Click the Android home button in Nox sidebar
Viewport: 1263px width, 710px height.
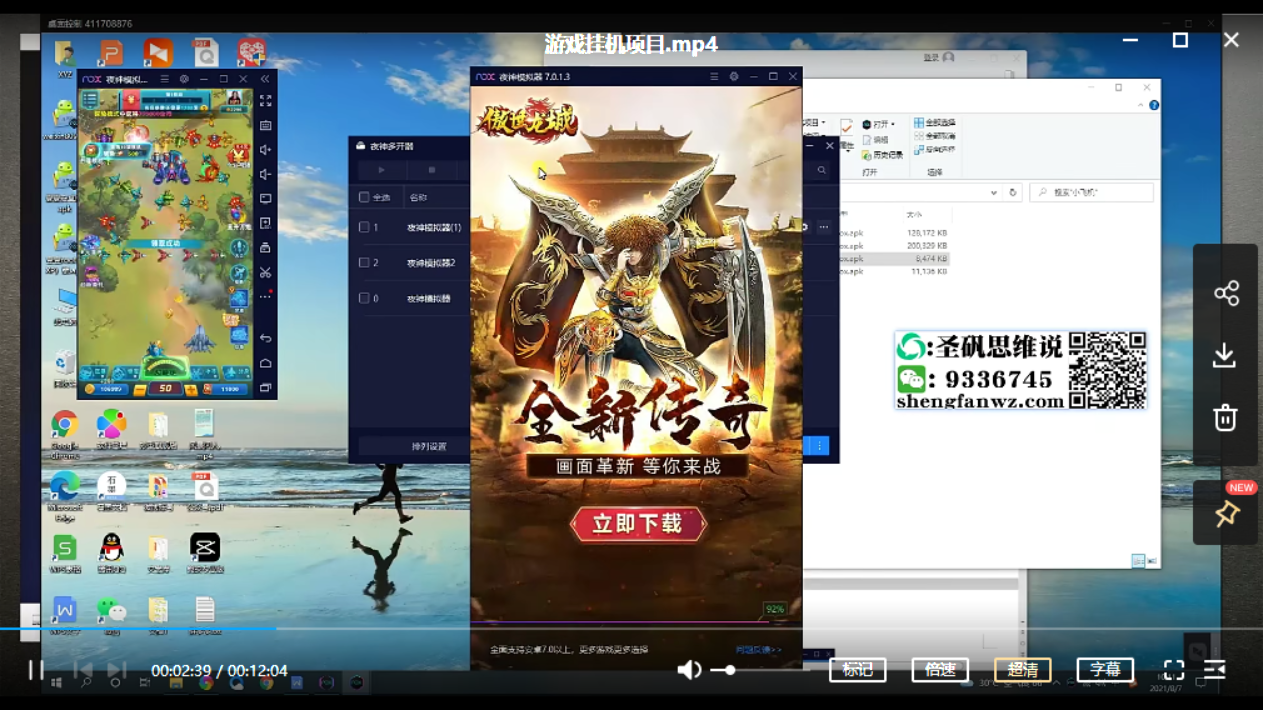[266, 363]
